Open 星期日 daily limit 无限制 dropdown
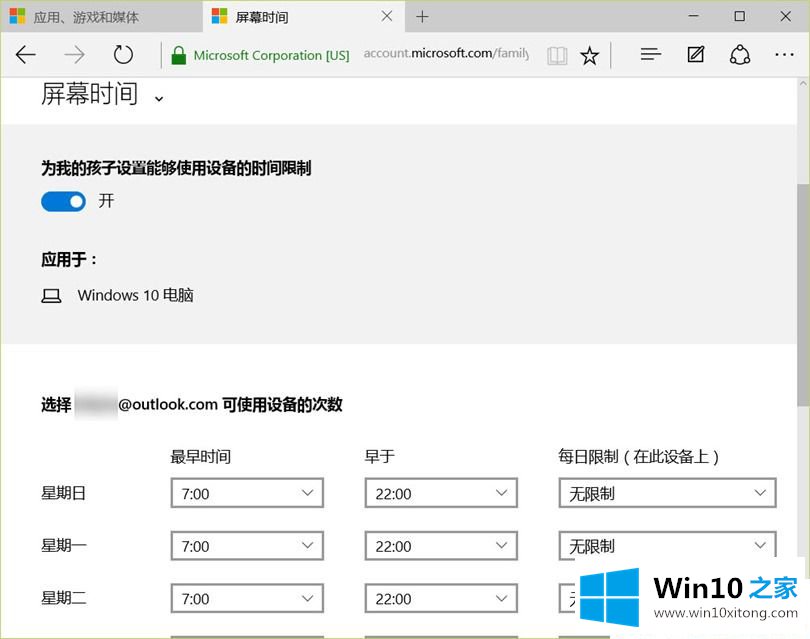This screenshot has height=639, width=810. click(x=667, y=493)
